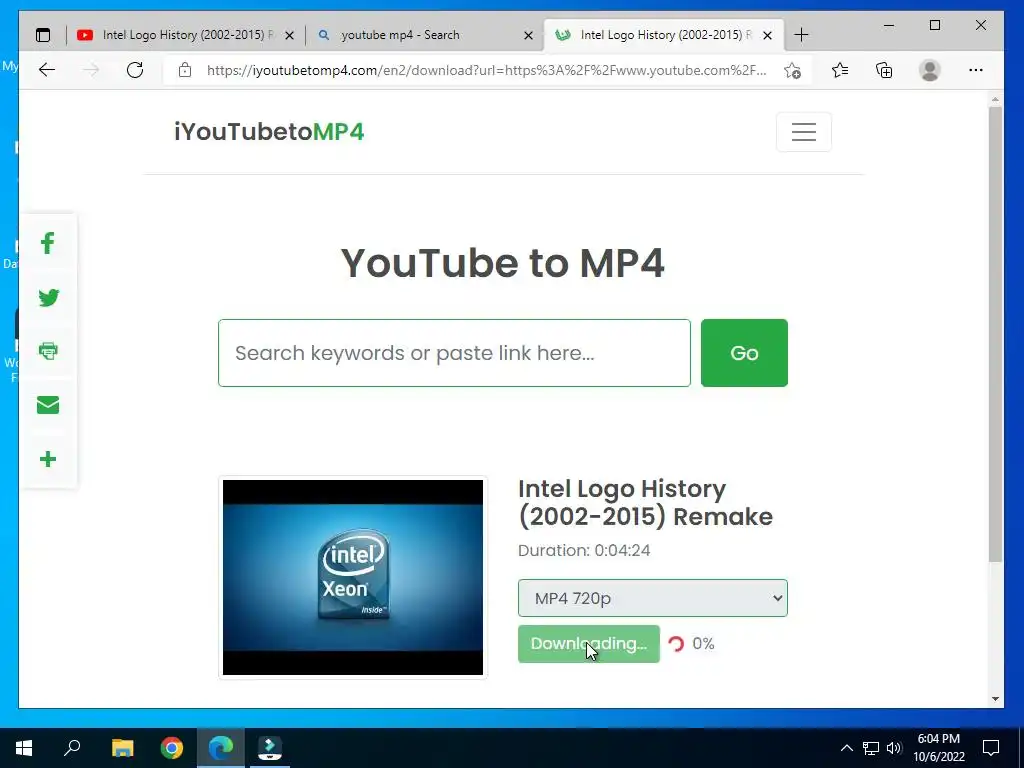
Task: Share page via Twitter bird icon
Action: 48,298
